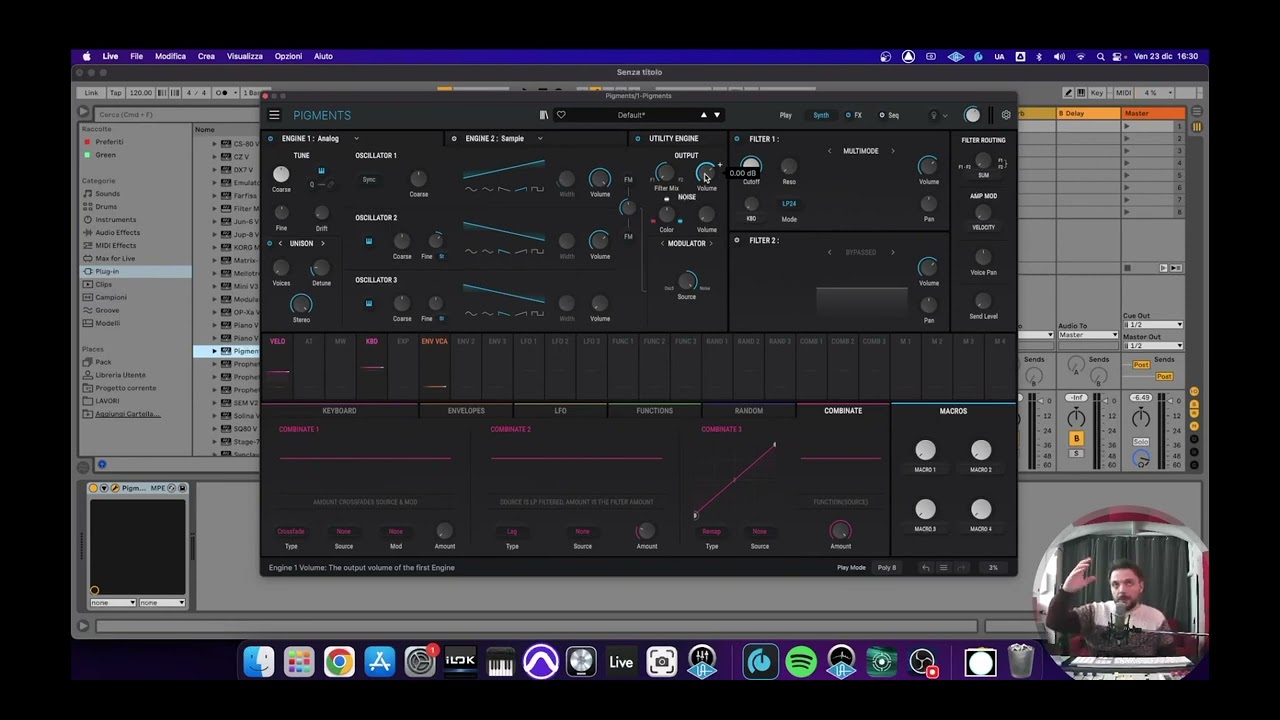1280x720 pixels.
Task: Toggle Oscillator 3 keyboard tracking icon
Action: tap(368, 303)
